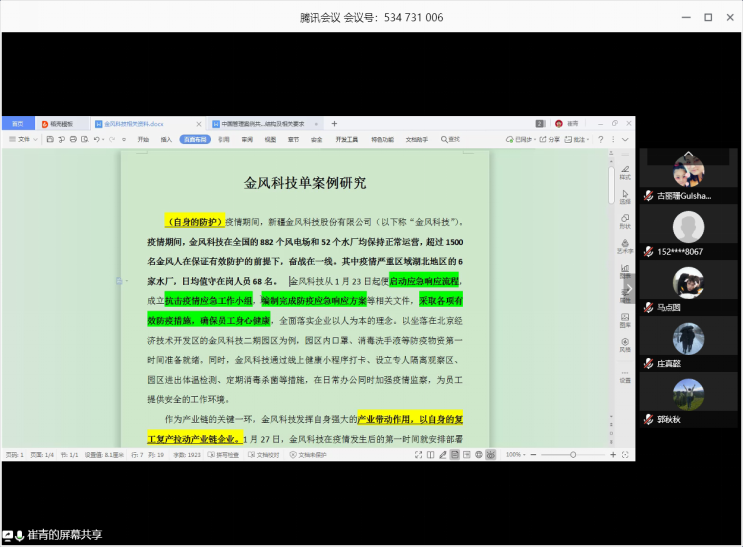This screenshot has width=743, height=547.
Task: Click the undo arrow in WPS toolbar
Action: coord(96,139)
